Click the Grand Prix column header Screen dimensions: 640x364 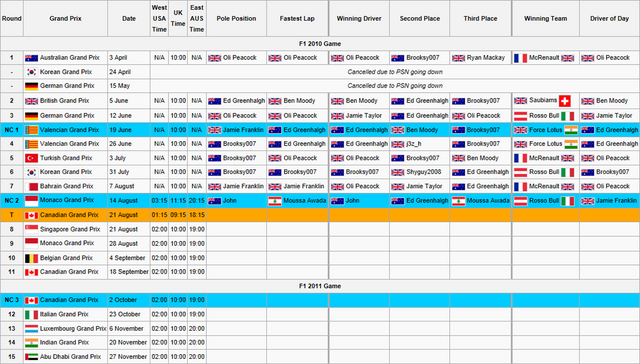click(x=65, y=18)
